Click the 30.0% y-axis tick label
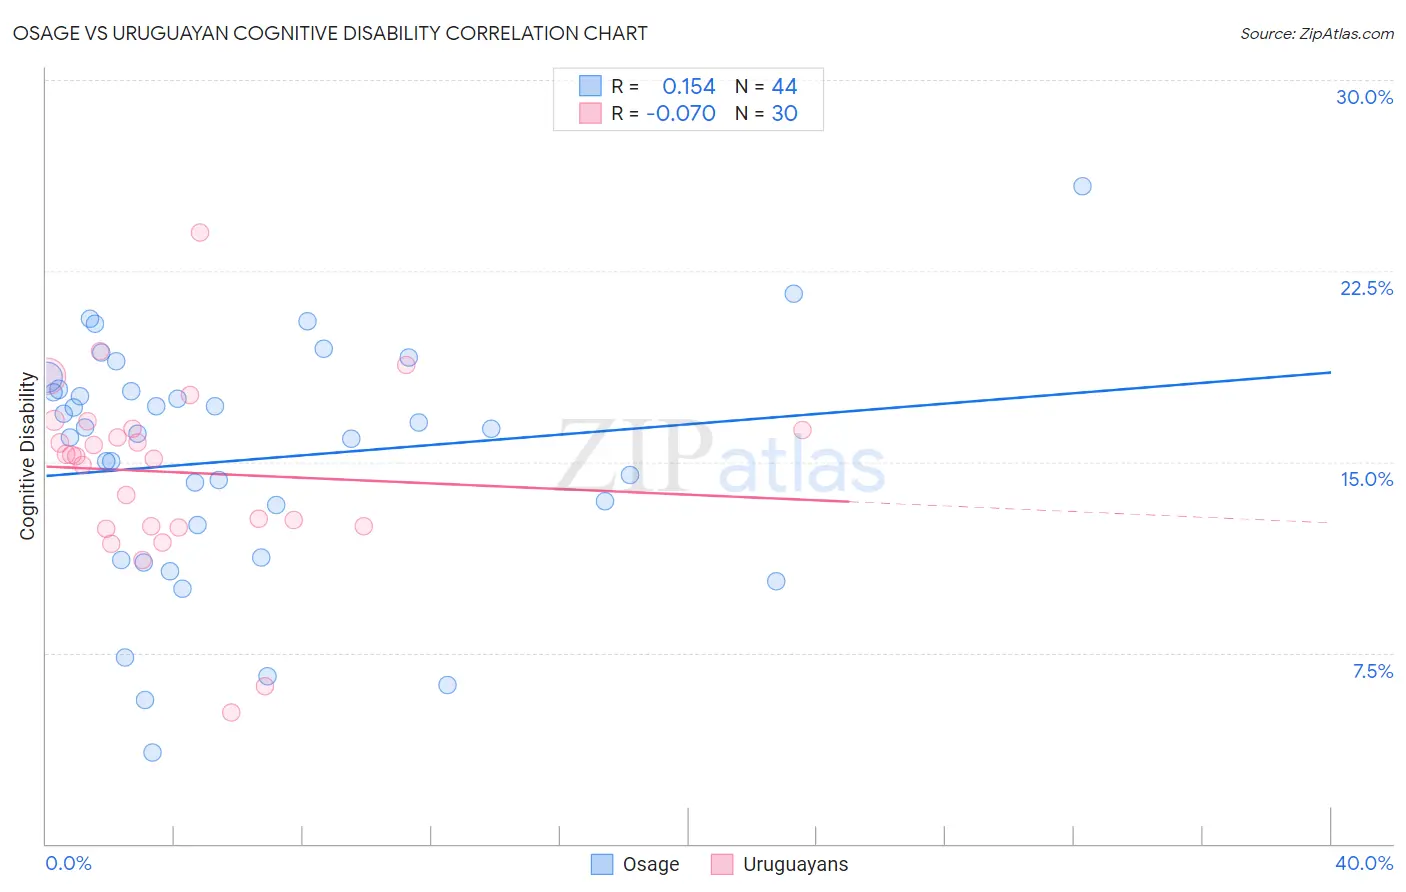The height and width of the screenshot is (892, 1406). pos(1365,97)
